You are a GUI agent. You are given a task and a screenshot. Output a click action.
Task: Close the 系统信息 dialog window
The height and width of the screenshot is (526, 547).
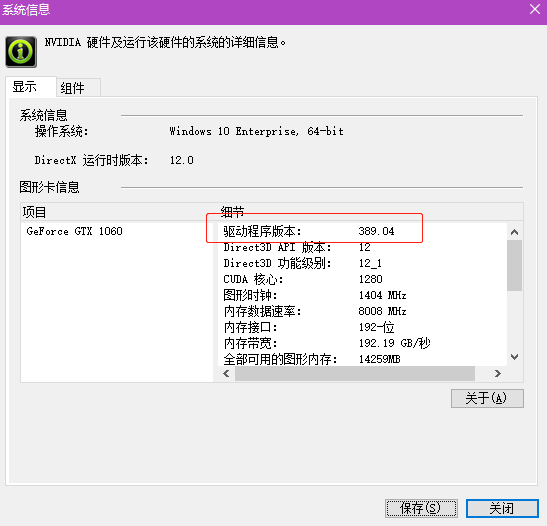[x=535, y=9]
